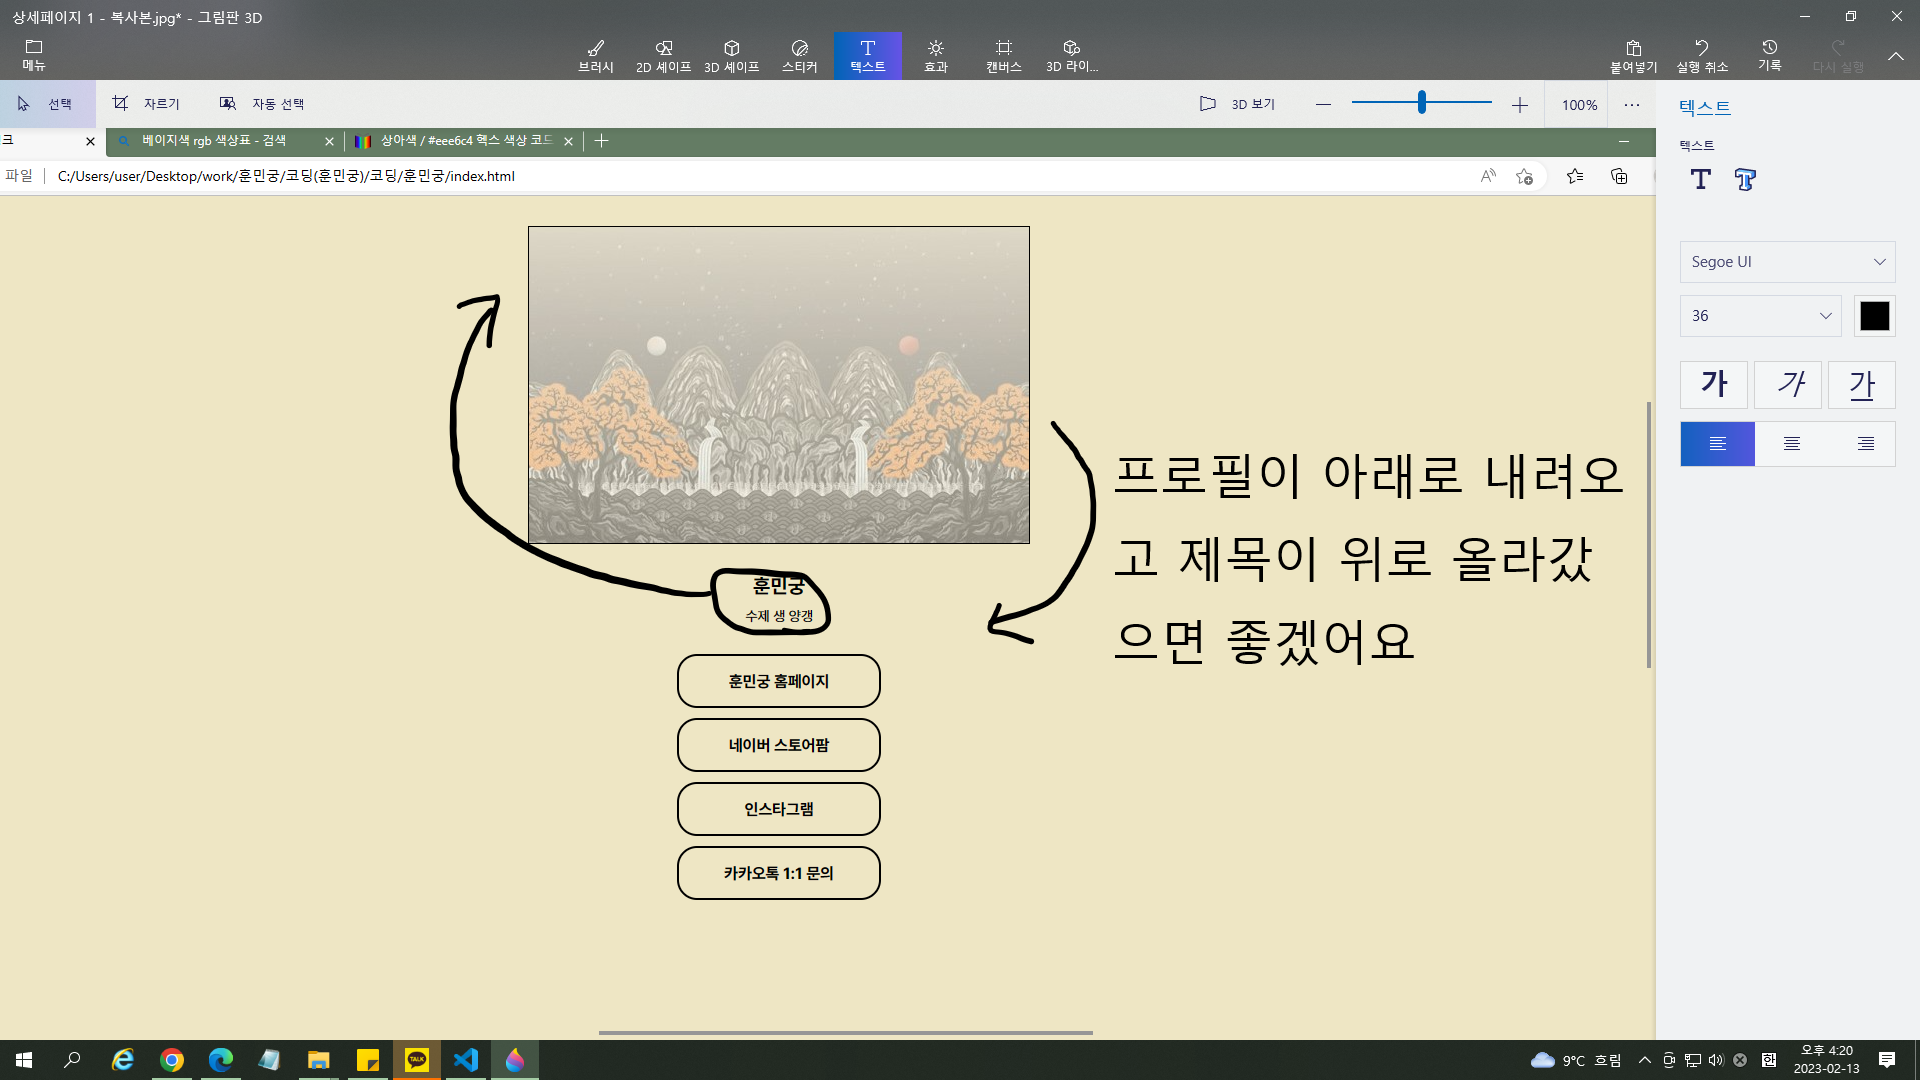This screenshot has height=1080, width=1920.
Task: Click the canvas vertical scrollbar
Action: coord(1648,534)
